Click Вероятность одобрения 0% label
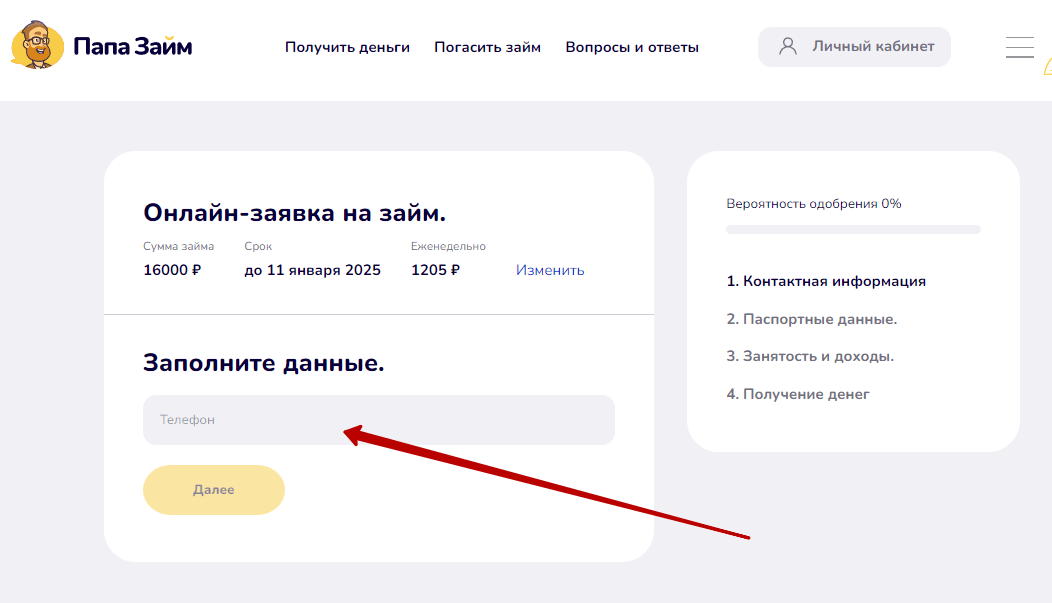This screenshot has width=1052, height=603. (814, 204)
